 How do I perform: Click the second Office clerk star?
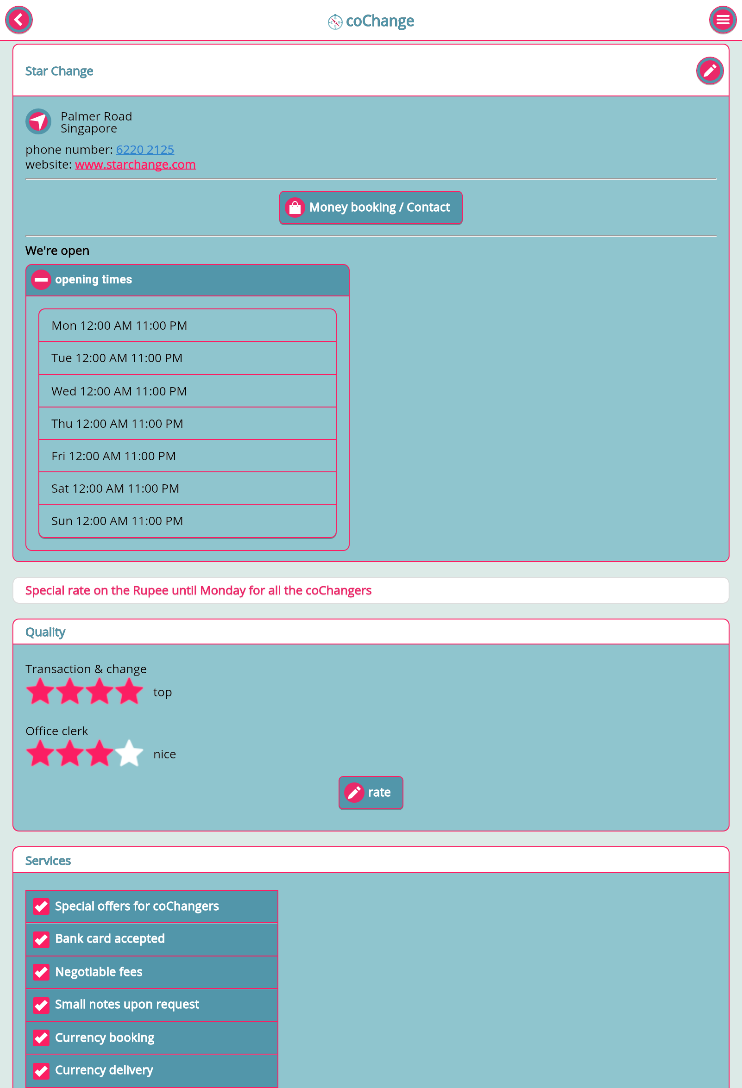70,754
